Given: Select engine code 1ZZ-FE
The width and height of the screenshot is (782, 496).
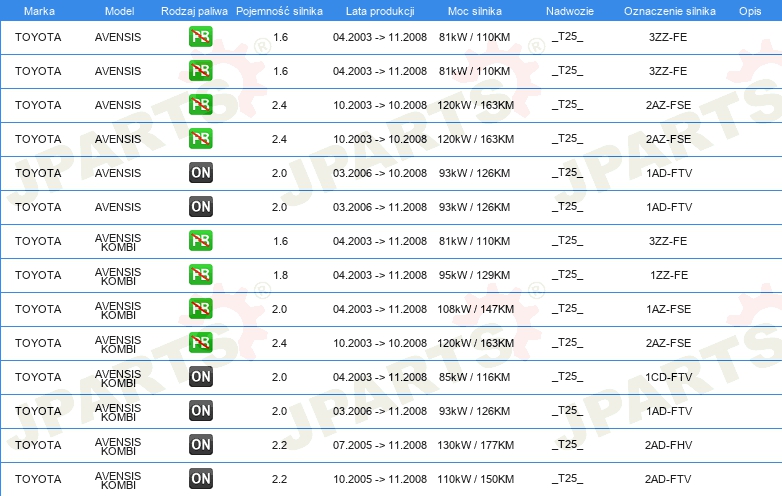Looking at the screenshot, I should point(669,275).
